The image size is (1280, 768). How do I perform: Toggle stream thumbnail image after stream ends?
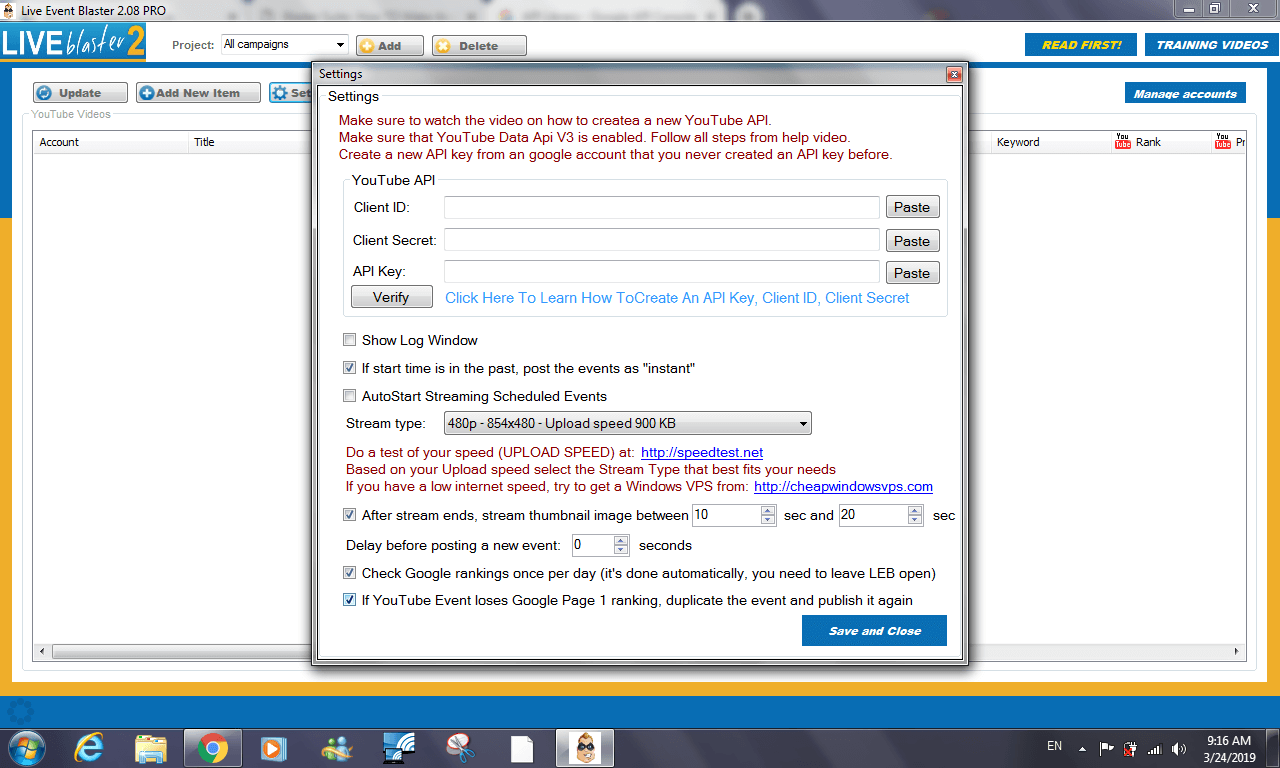[350, 515]
